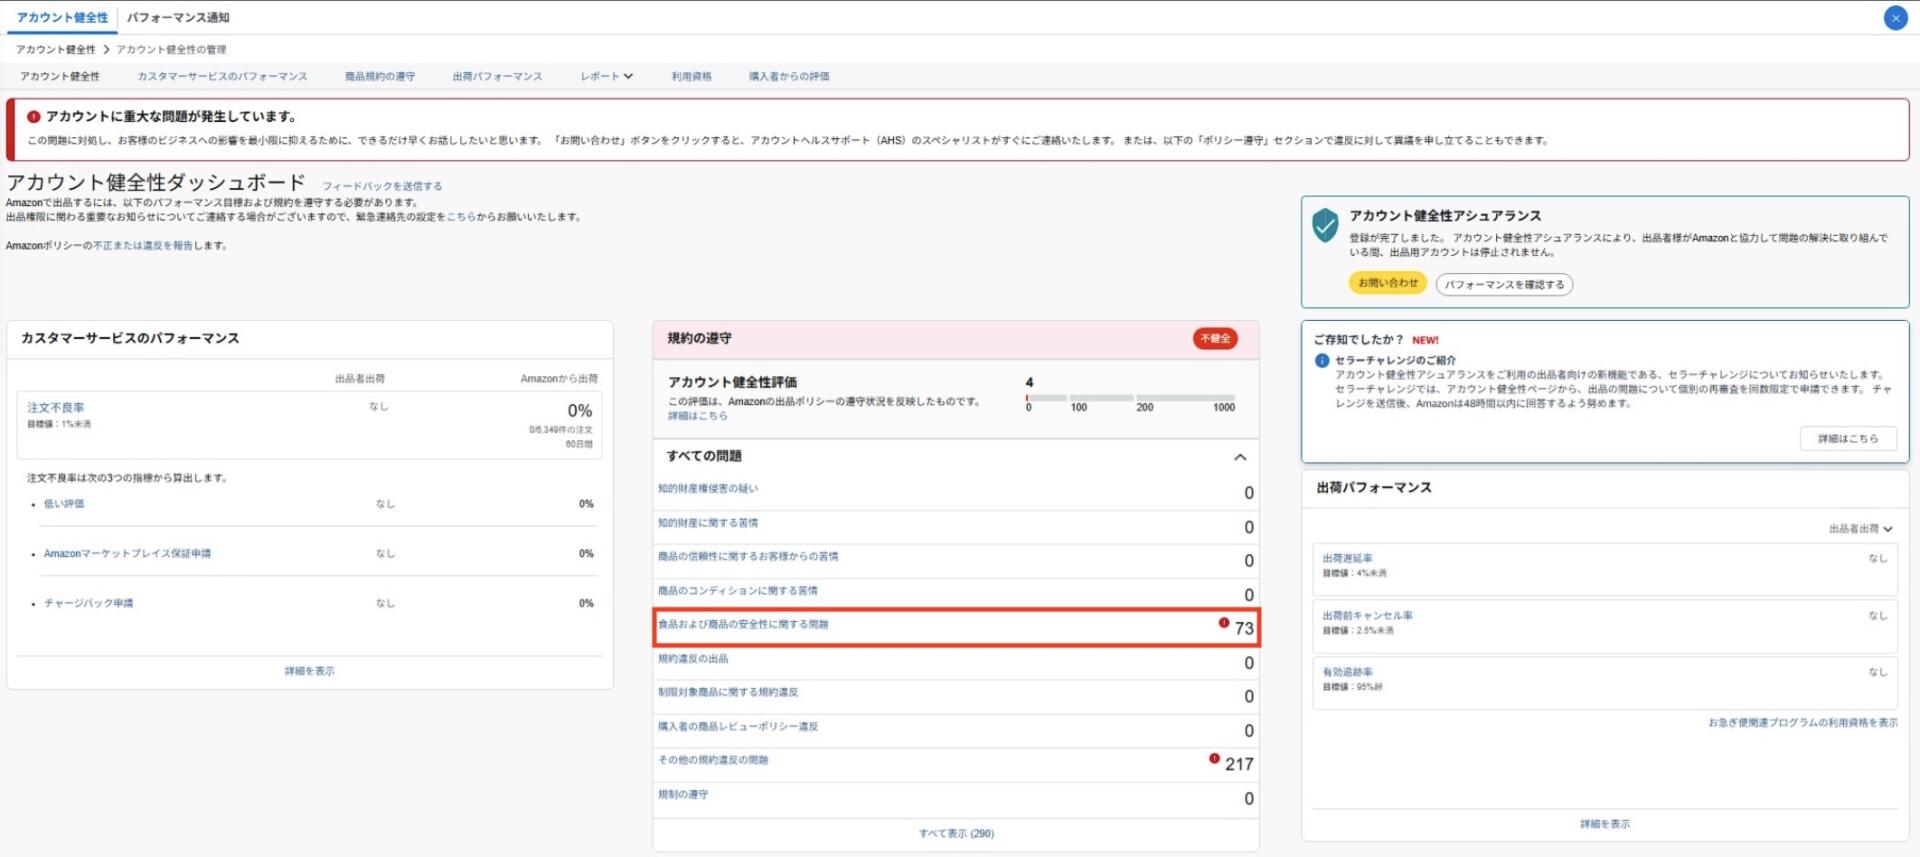The image size is (1920, 857).
Task: Click チャージバック申請 link
Action: pyautogui.click(x=88, y=604)
